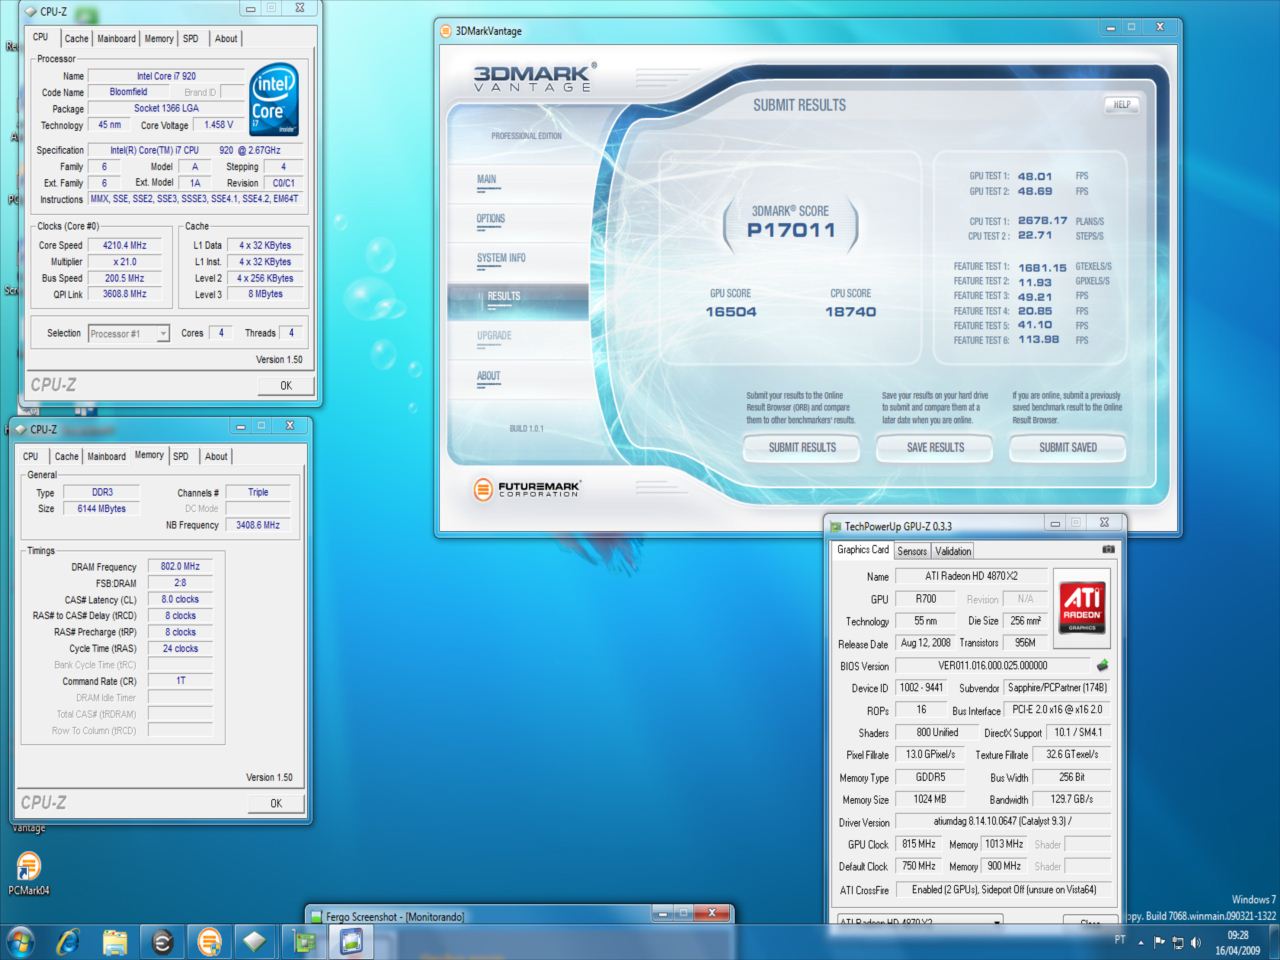Screen dimensions: 1280x960
Task: Click the CAS# Latency value 8.0 clocks
Action: pyautogui.click(x=180, y=599)
